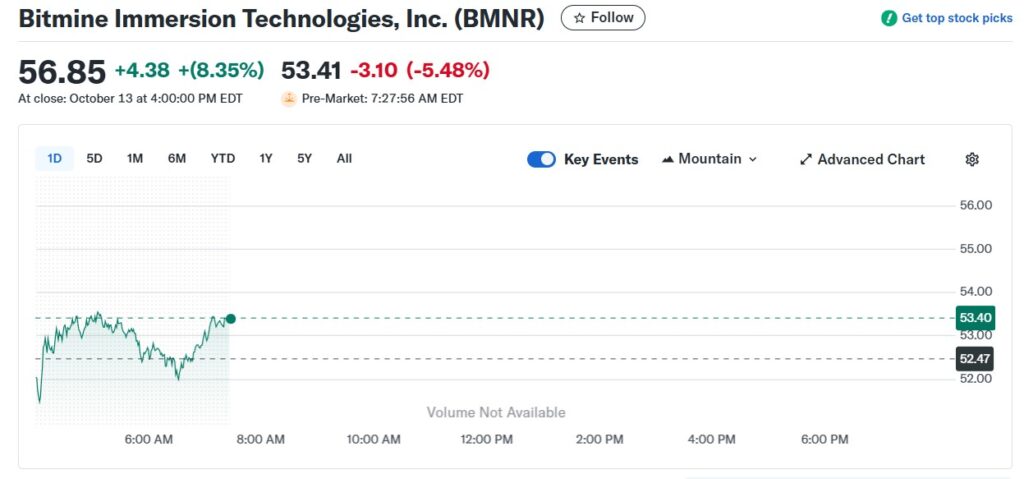Click the pre-market sunrise icon
The height and width of the screenshot is (479, 1024).
coord(289,99)
